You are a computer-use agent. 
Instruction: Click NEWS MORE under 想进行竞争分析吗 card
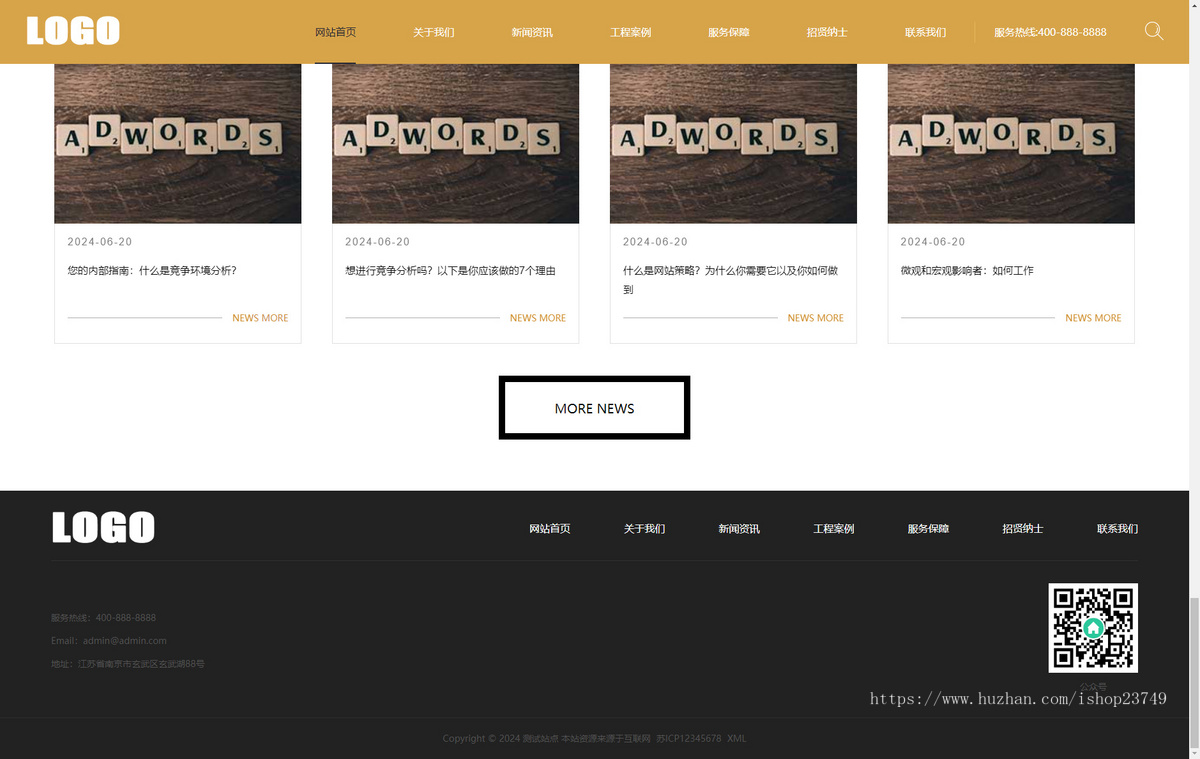coord(538,318)
